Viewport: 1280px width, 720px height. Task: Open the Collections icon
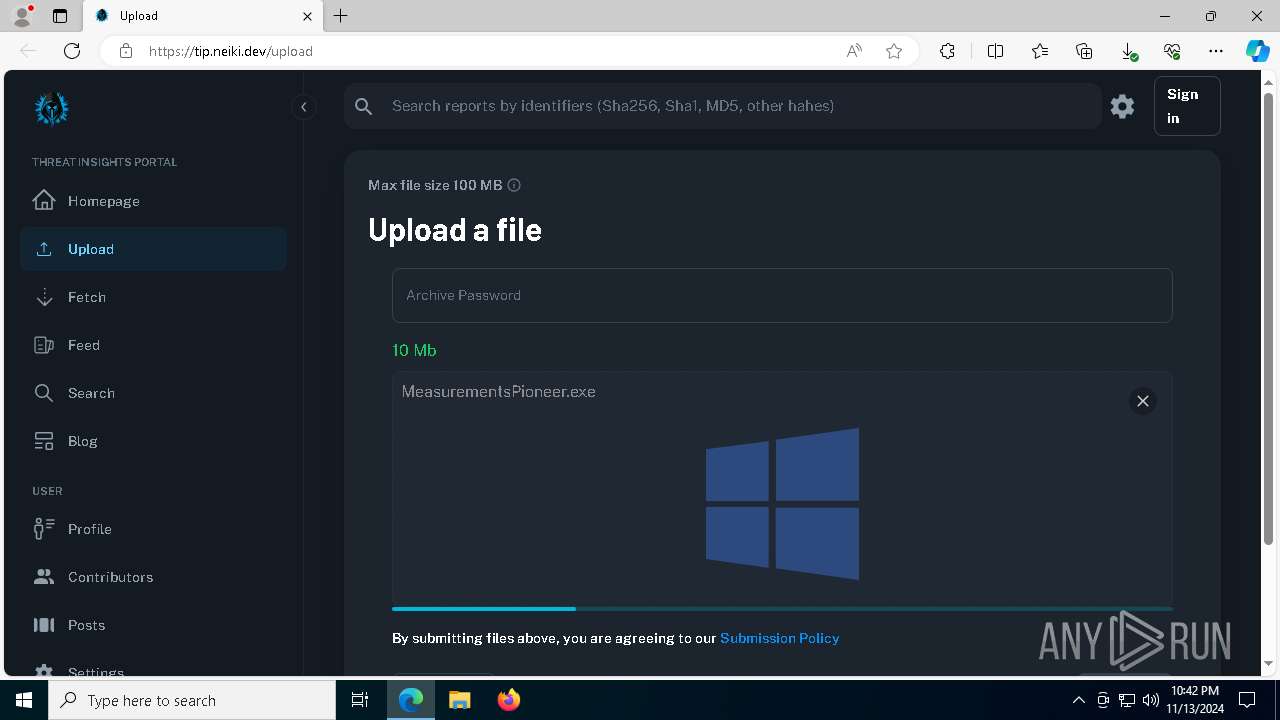pos(1084,51)
